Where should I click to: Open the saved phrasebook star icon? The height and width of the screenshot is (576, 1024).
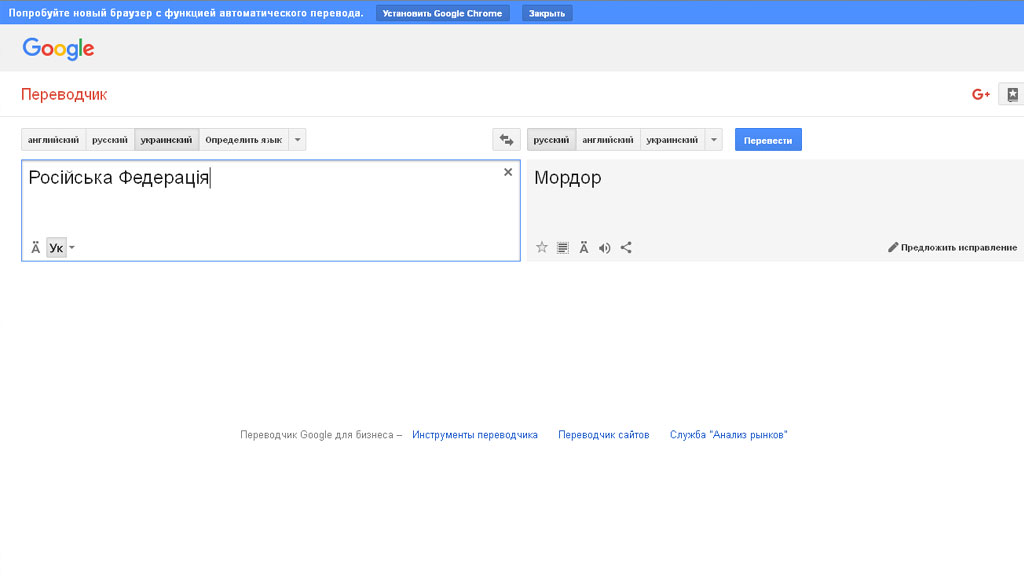(1012, 94)
